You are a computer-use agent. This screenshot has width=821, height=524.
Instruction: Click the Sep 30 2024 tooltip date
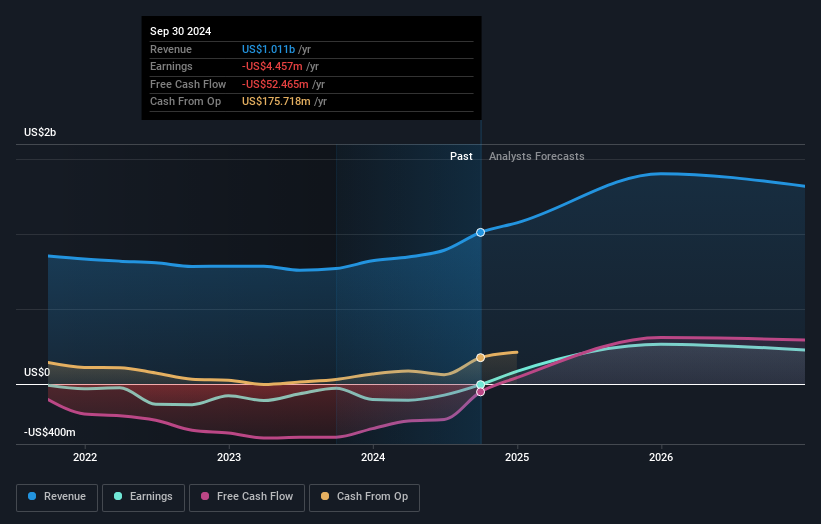coord(180,31)
